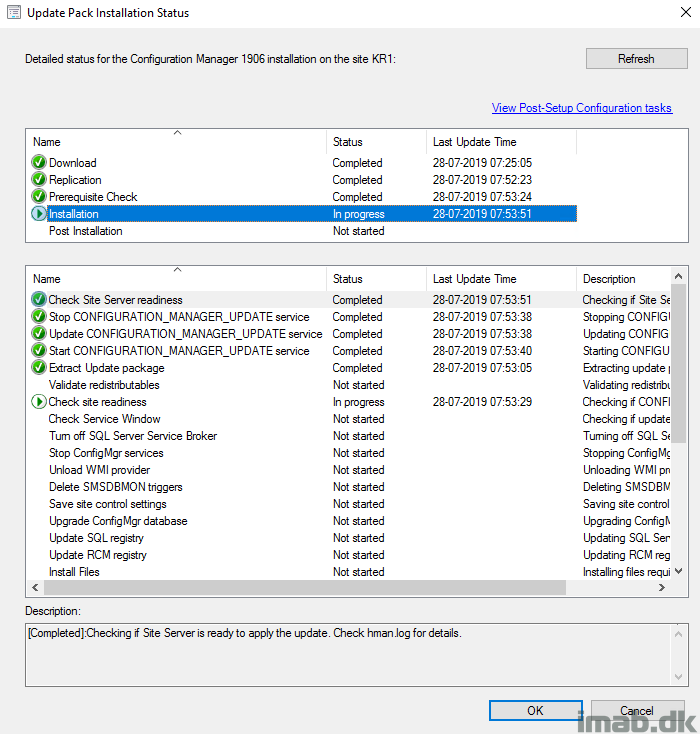Sort lower list by Description column header

click(x=624, y=279)
